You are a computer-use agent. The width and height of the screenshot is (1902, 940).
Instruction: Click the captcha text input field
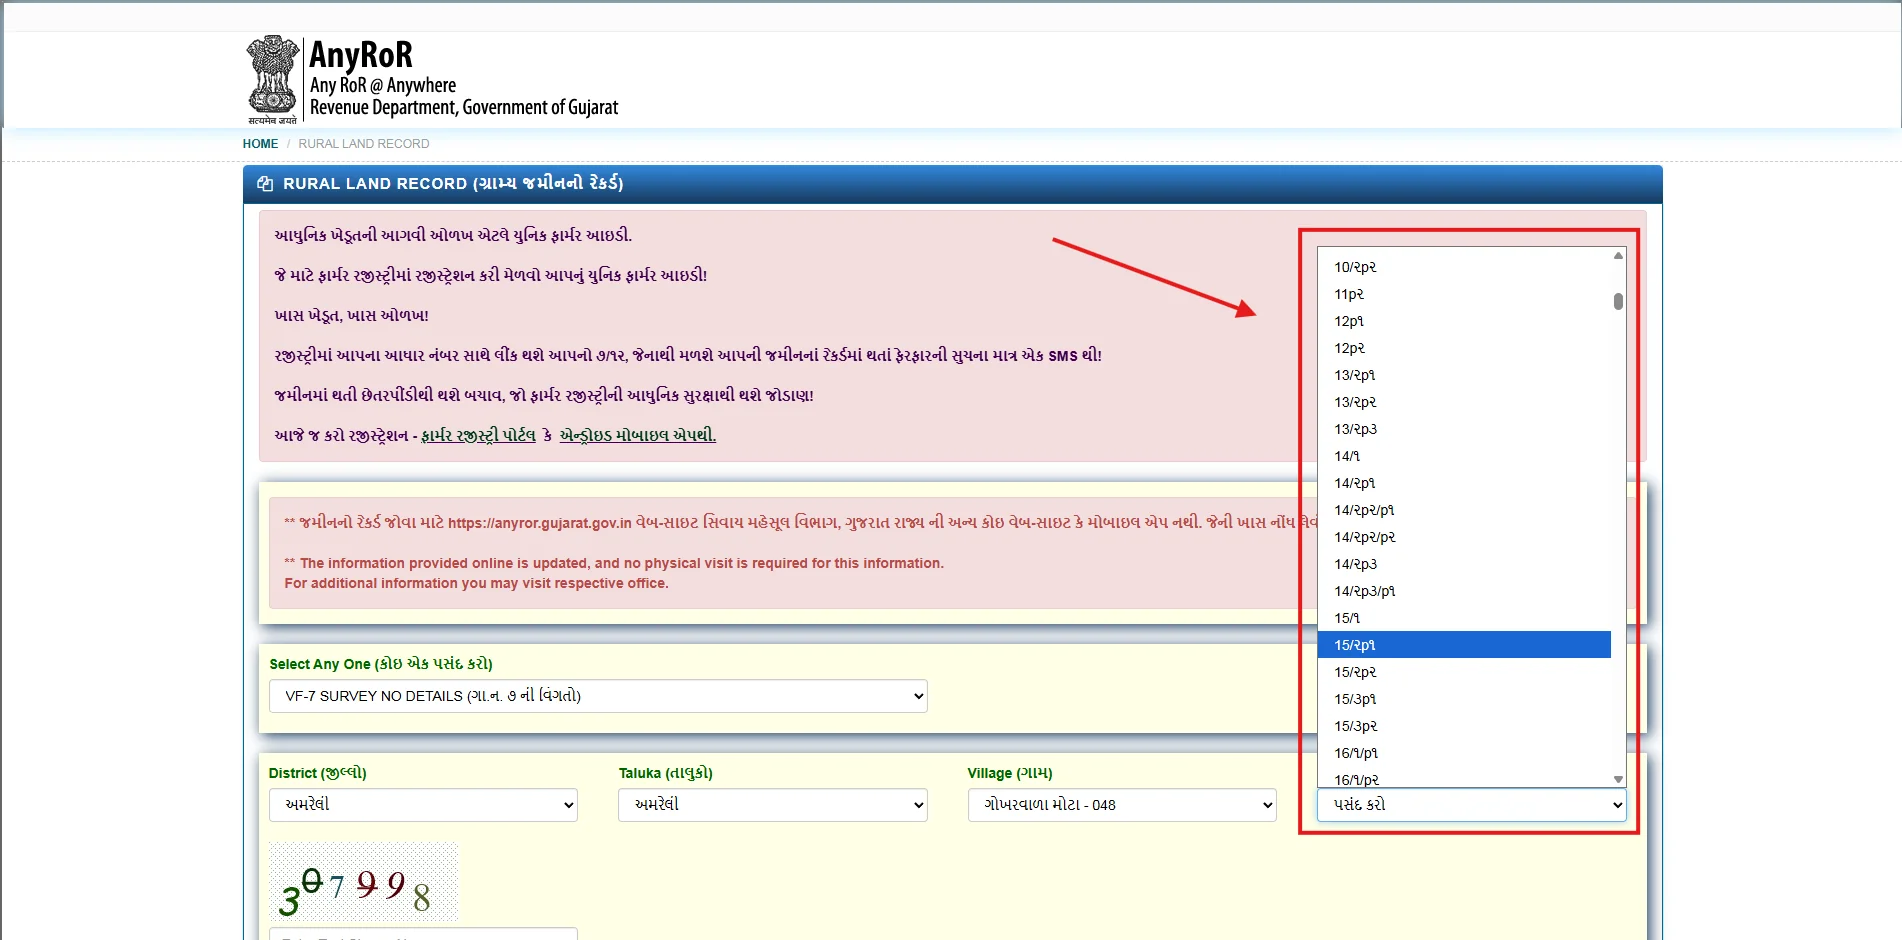coord(422,934)
